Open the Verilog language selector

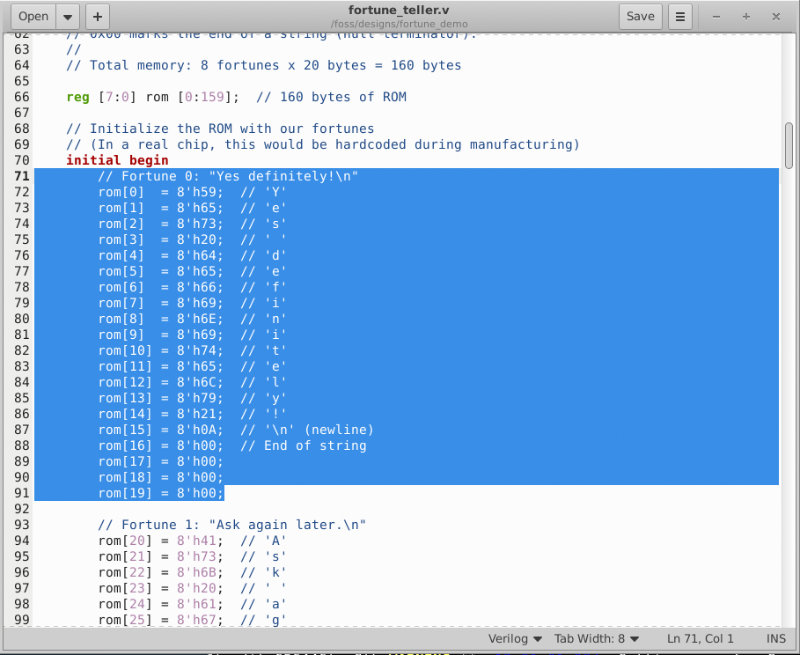(x=512, y=638)
